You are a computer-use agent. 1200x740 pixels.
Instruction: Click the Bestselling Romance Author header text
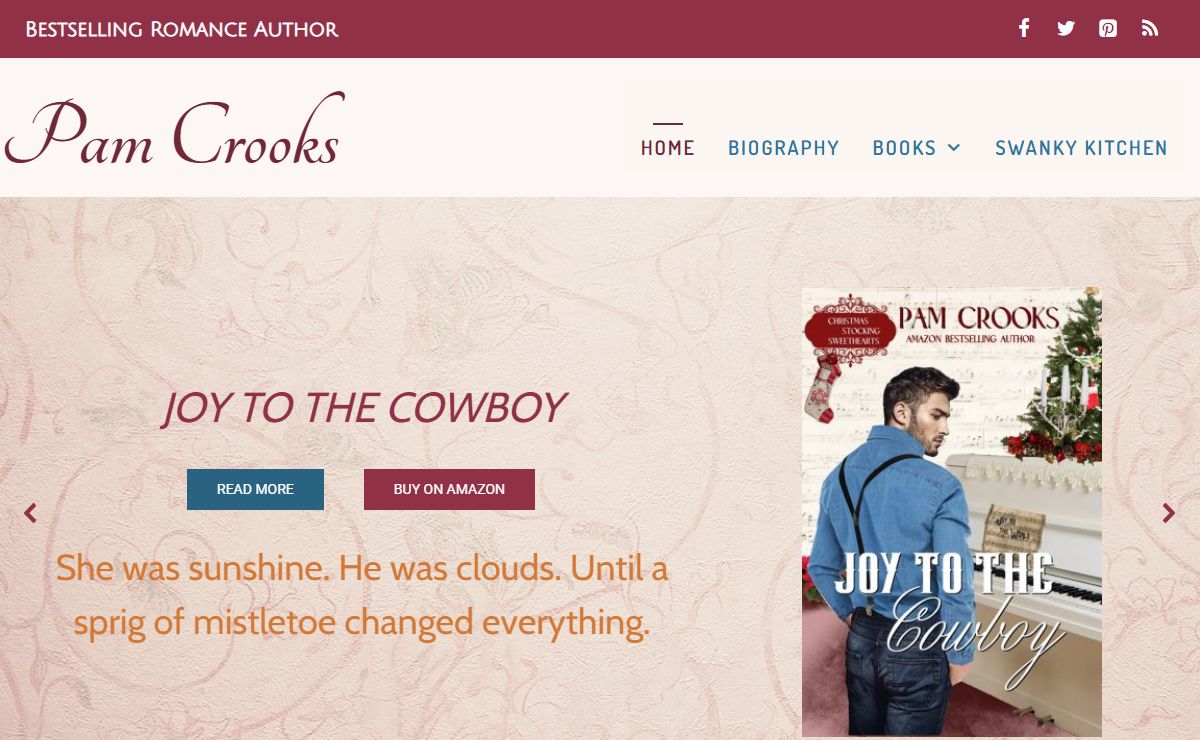tap(182, 29)
